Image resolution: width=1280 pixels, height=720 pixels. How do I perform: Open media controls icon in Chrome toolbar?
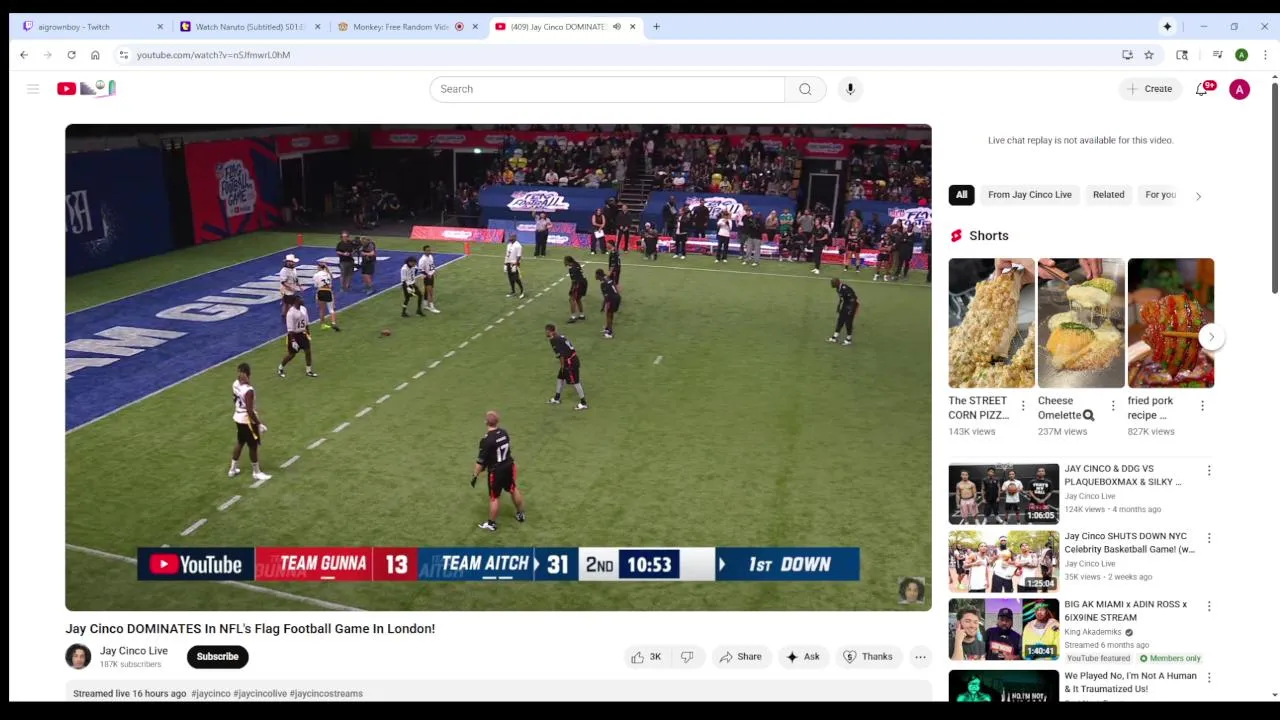[1217, 55]
